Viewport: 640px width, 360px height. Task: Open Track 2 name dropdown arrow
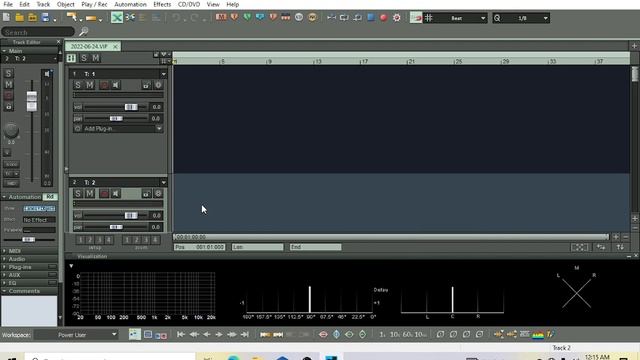coord(163,182)
